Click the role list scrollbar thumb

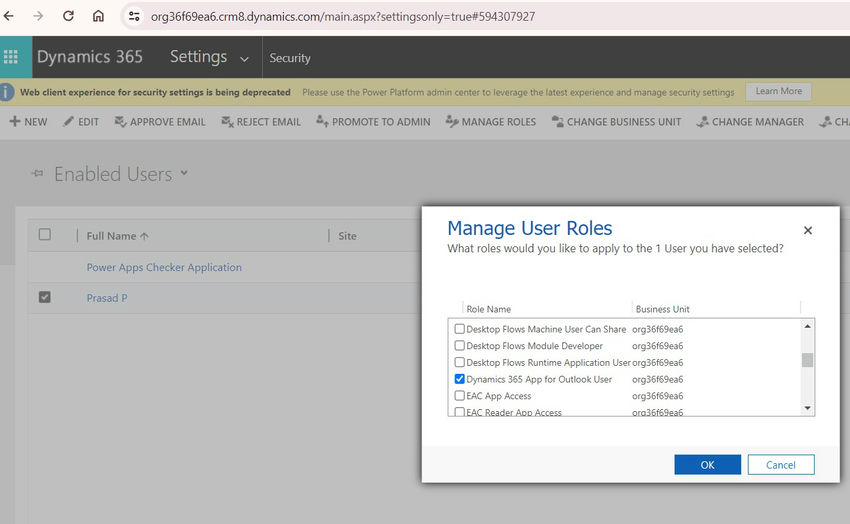808,360
